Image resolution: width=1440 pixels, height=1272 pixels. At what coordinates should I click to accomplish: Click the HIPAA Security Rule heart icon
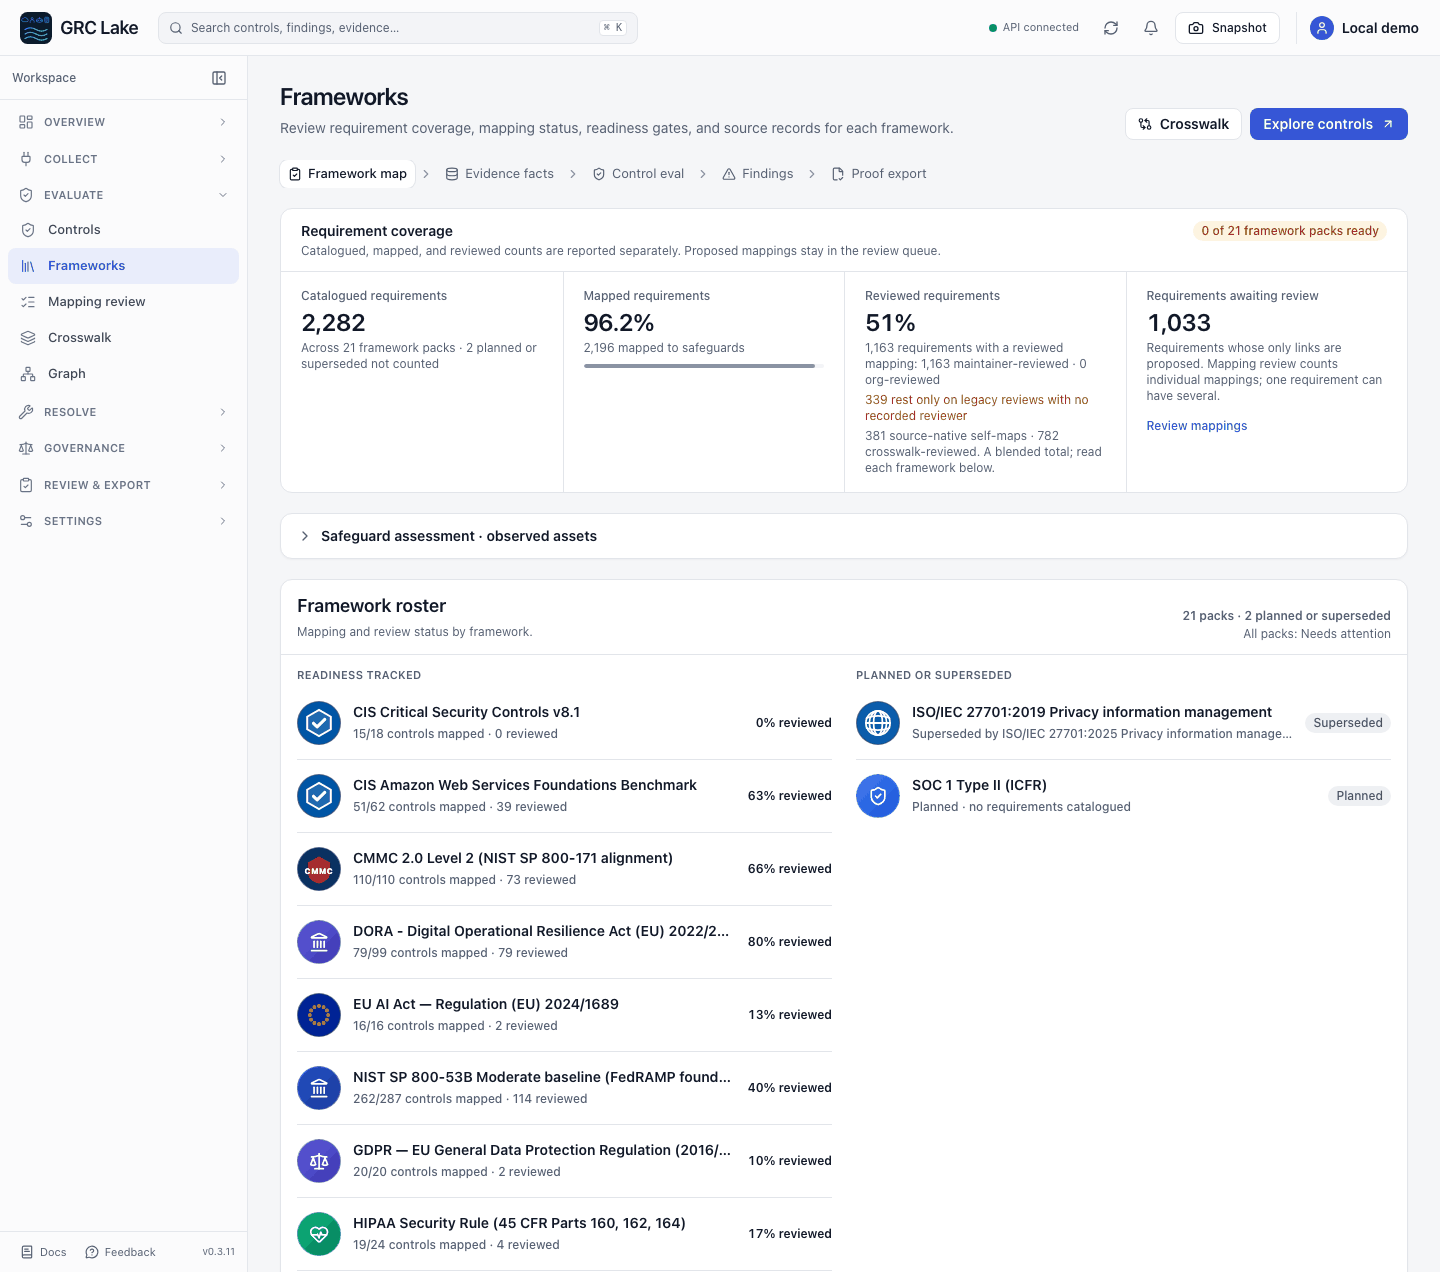pos(319,1234)
